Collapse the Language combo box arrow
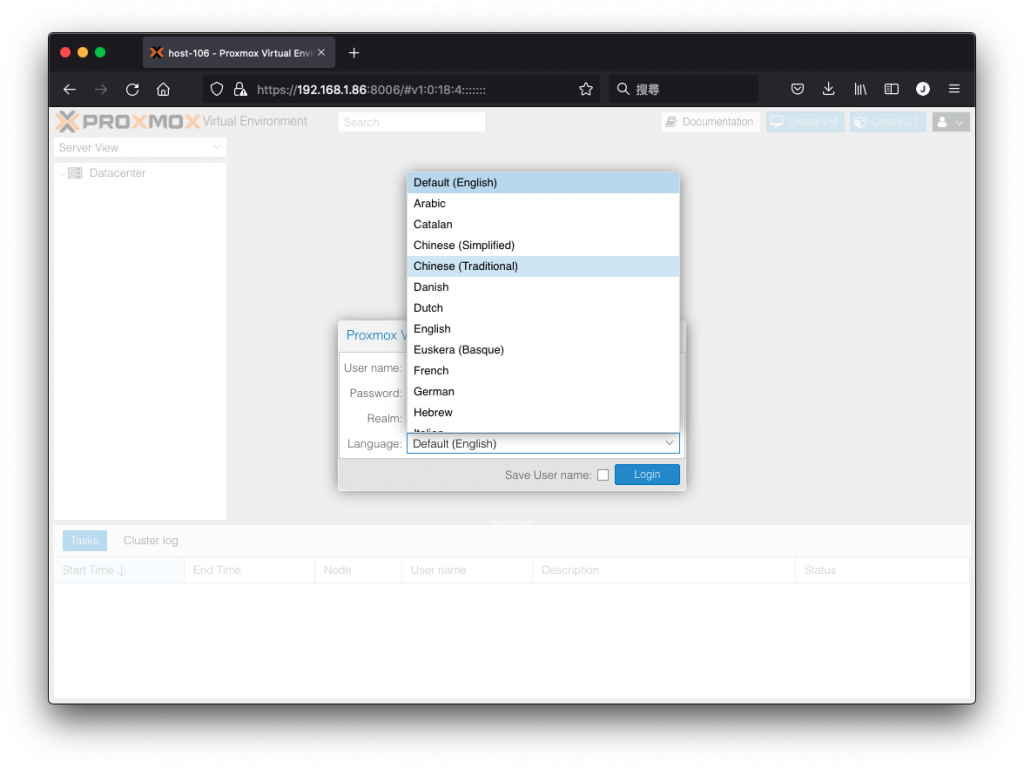The image size is (1024, 768). (x=669, y=443)
